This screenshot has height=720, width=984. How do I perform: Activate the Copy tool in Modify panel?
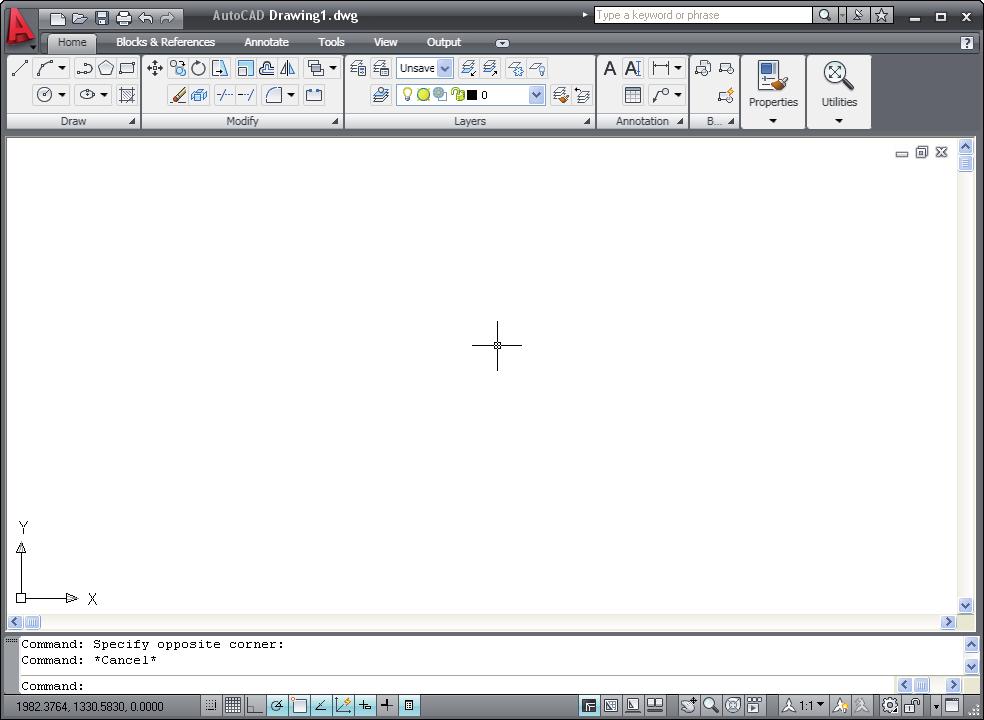[178, 68]
